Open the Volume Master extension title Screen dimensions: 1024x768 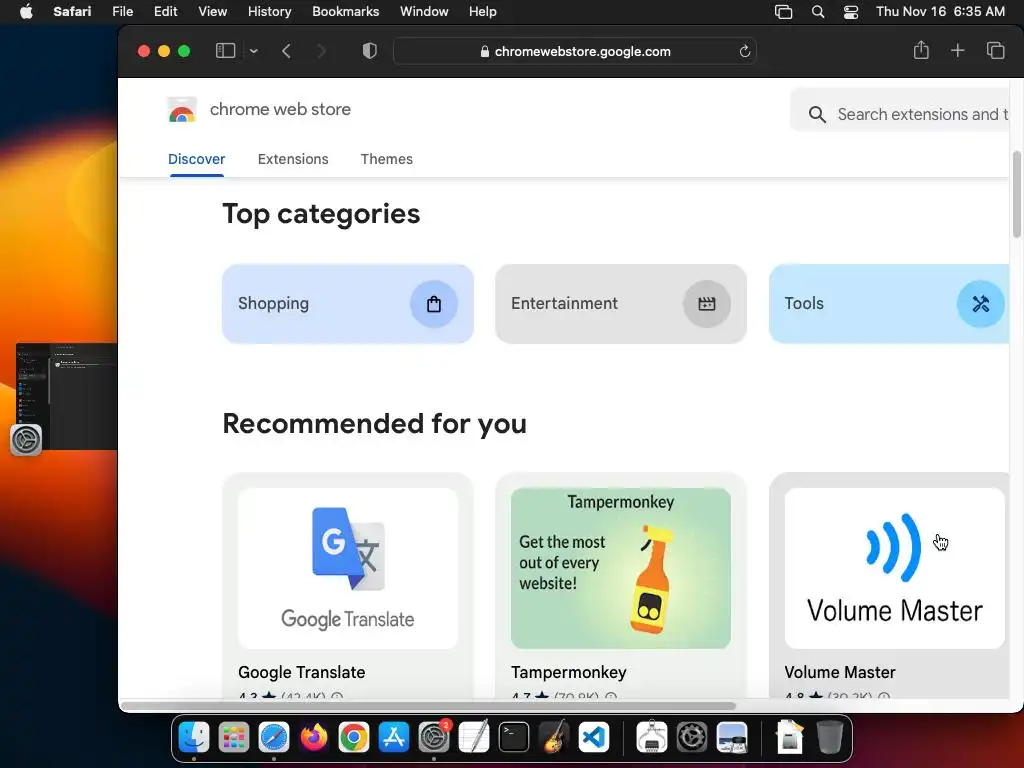point(840,672)
